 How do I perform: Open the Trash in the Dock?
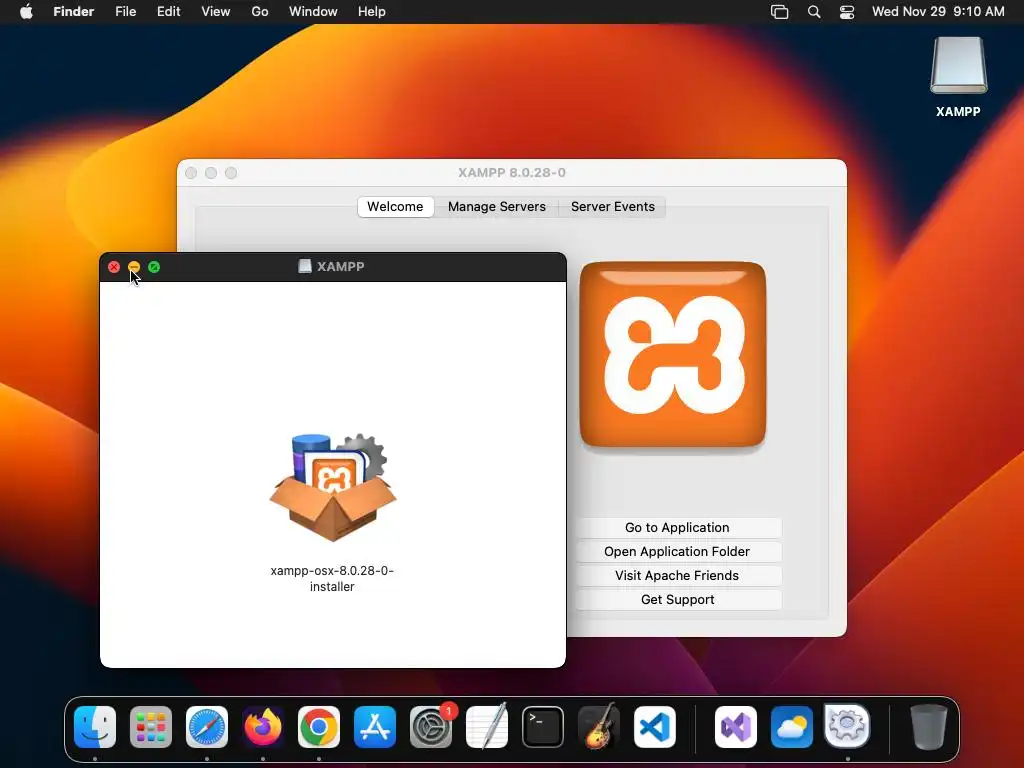929,727
